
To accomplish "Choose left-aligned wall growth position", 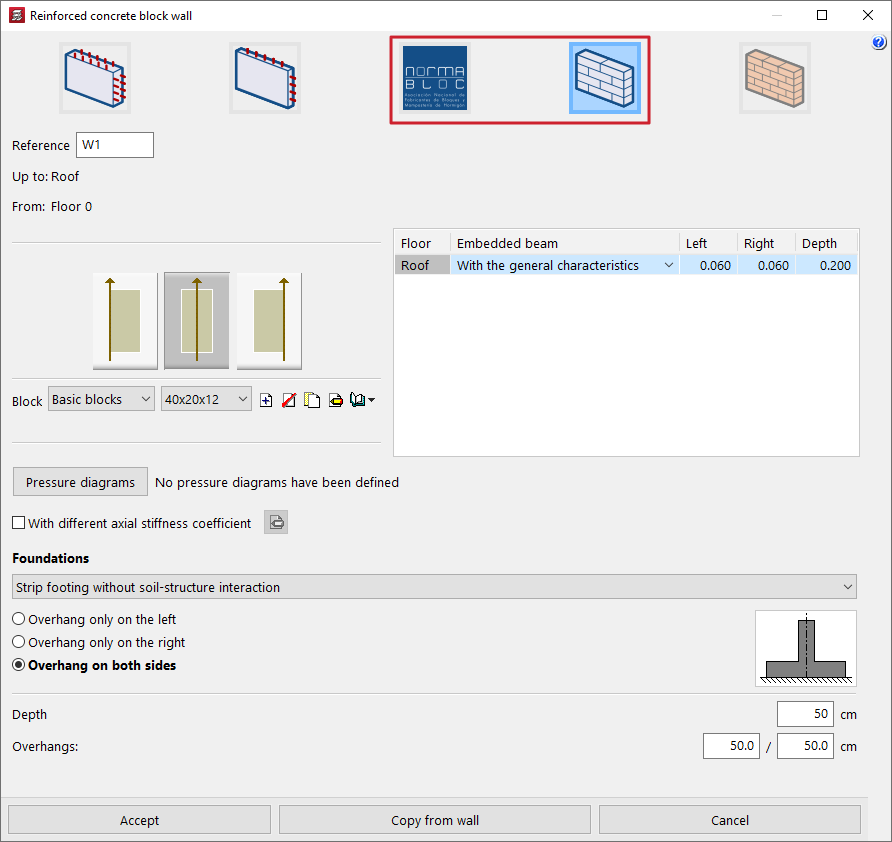I will 125,321.
